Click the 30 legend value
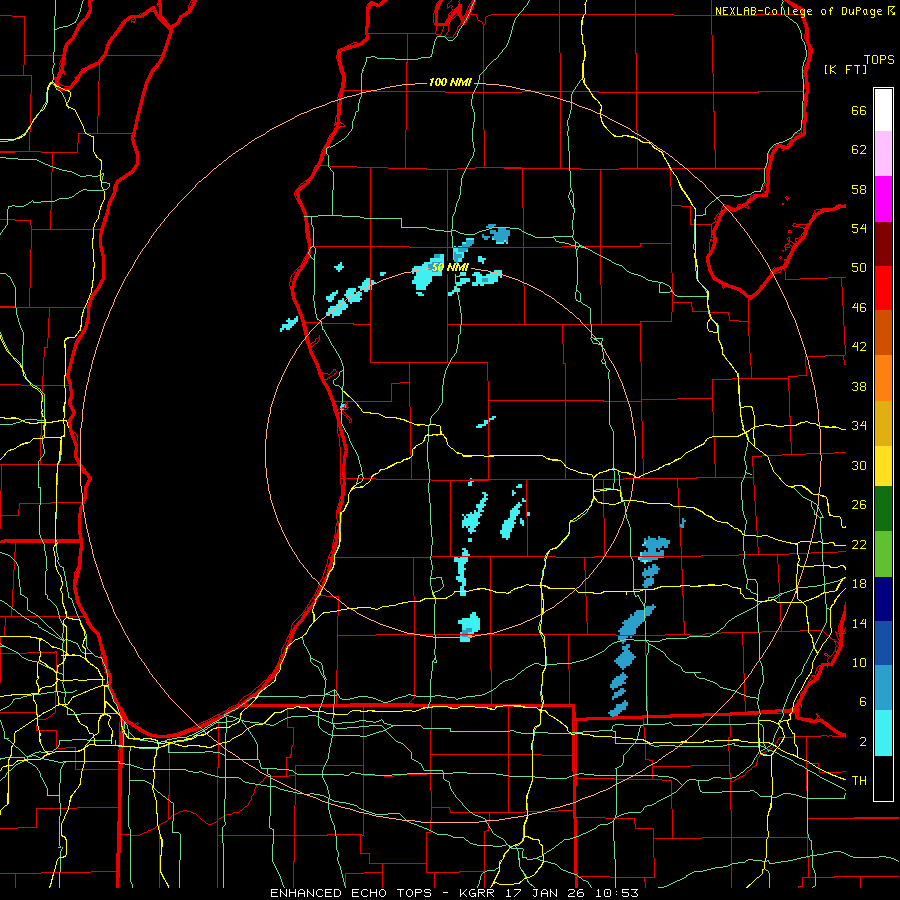 coord(859,465)
